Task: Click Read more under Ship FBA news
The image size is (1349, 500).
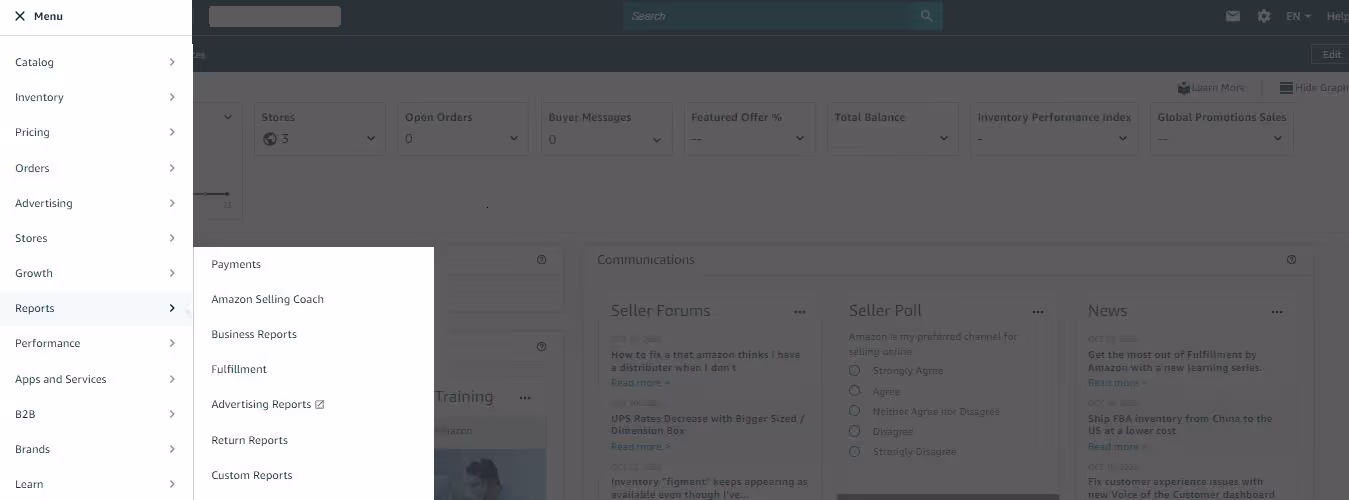Action: tap(1117, 447)
